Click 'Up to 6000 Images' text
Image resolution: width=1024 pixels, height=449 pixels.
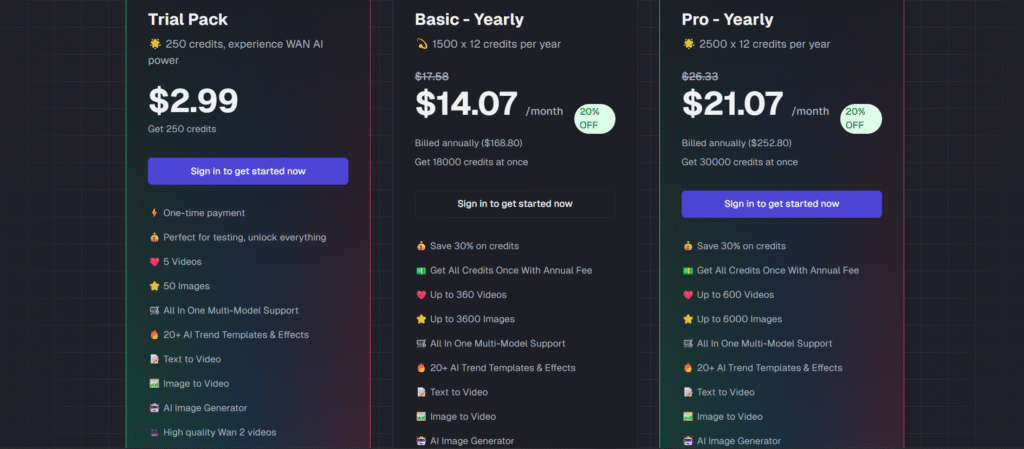click(739, 319)
